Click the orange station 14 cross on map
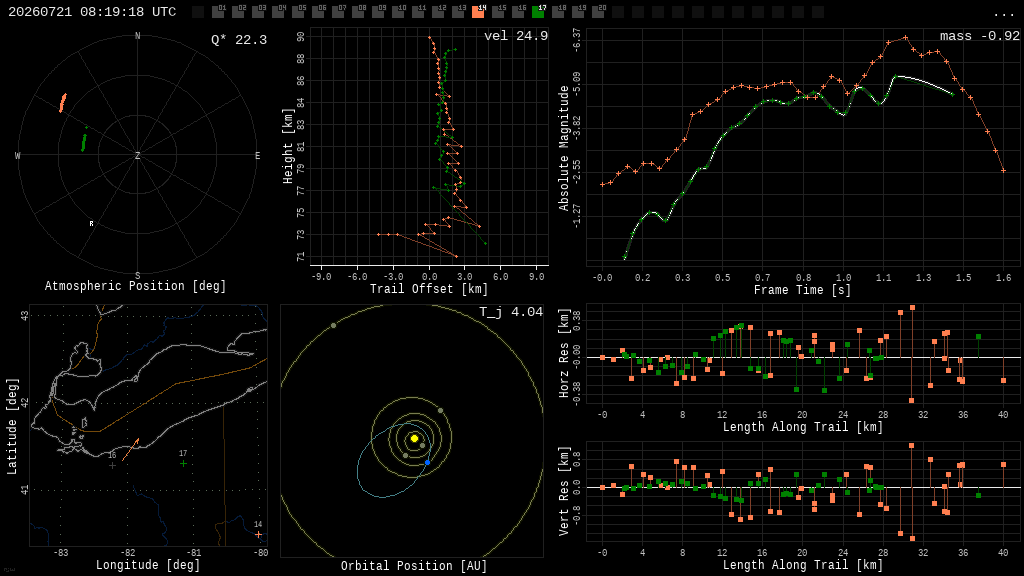Viewport: 1024px width, 576px height. 259,534
